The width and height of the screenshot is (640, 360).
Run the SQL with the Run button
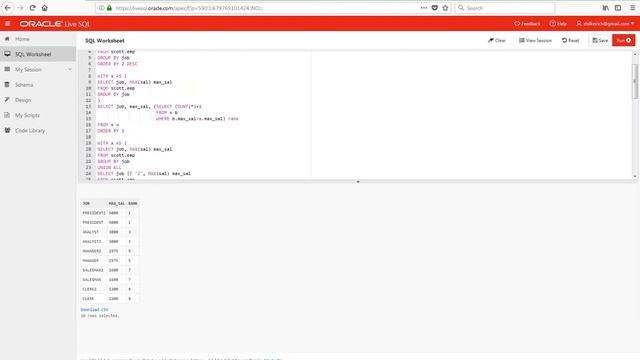click(624, 40)
